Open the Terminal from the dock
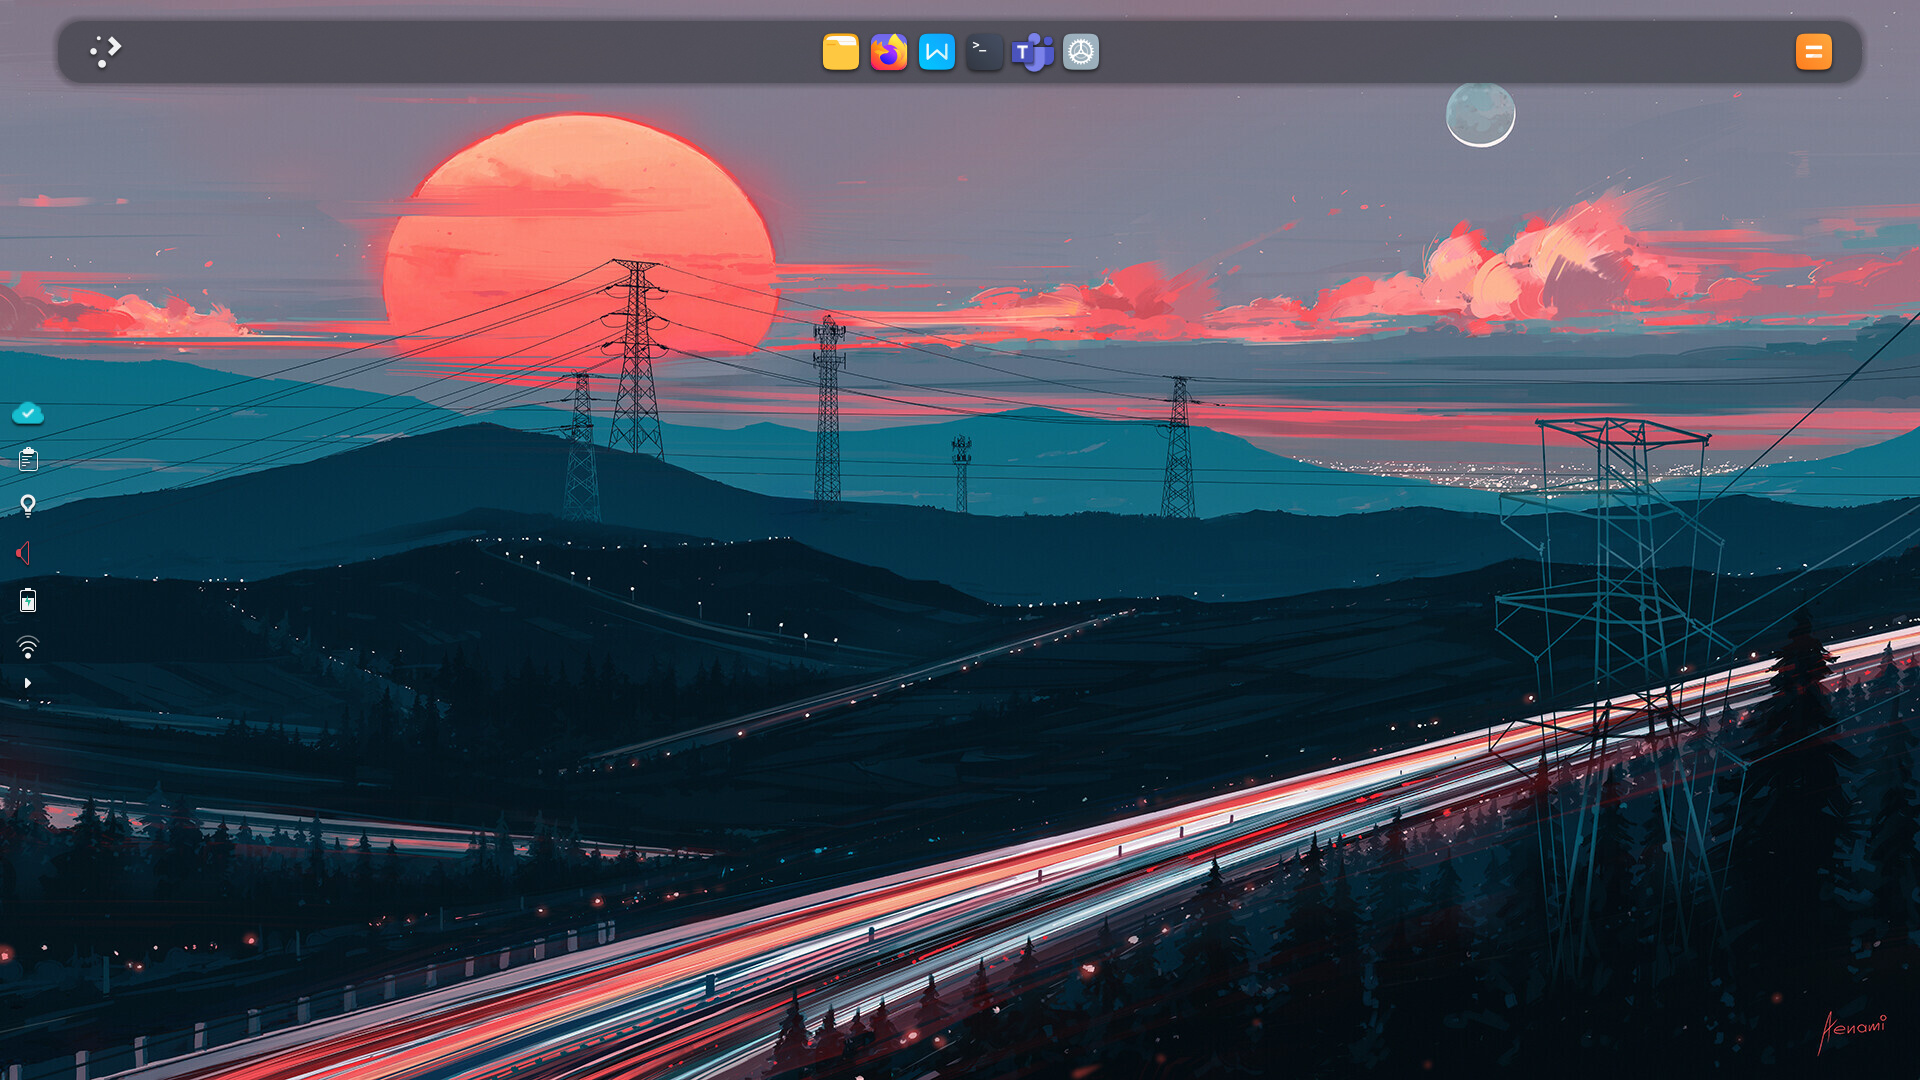Screen dimensions: 1920x1080 [984, 52]
